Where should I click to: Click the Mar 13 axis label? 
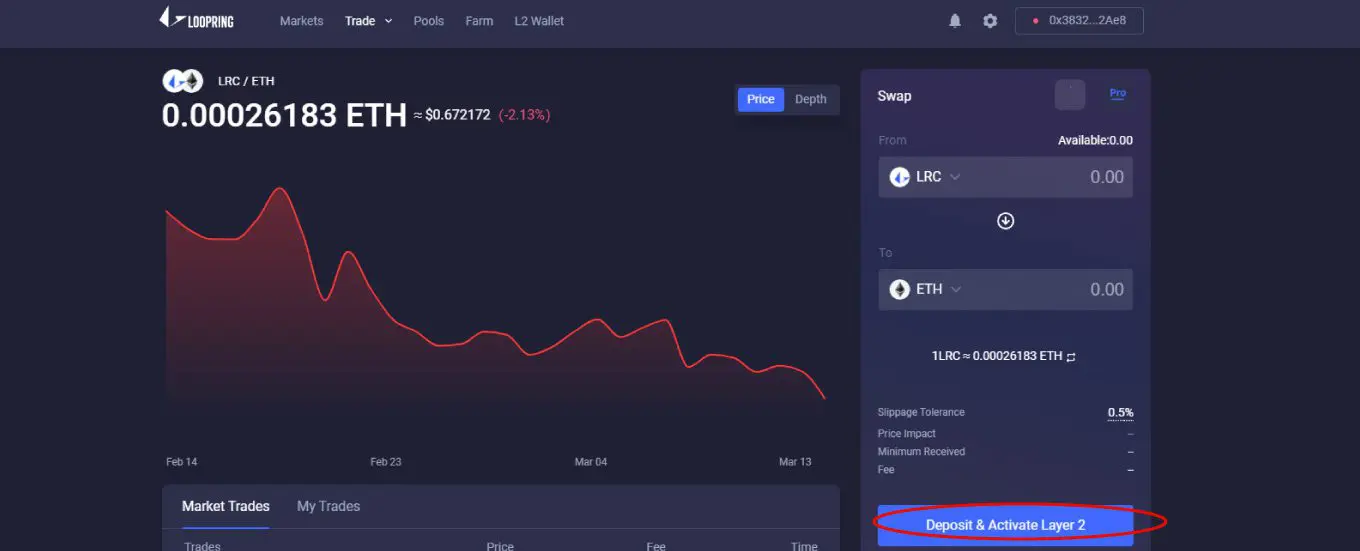pyautogui.click(x=795, y=462)
